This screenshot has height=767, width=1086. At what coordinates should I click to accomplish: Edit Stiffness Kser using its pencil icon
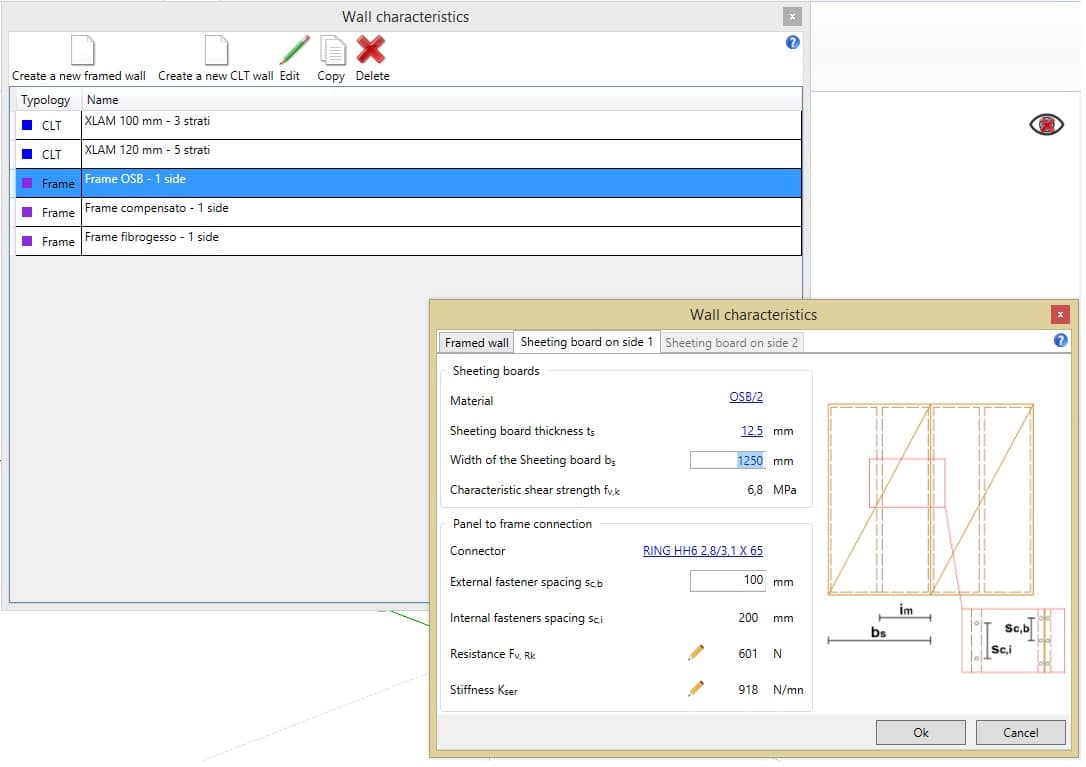(696, 689)
